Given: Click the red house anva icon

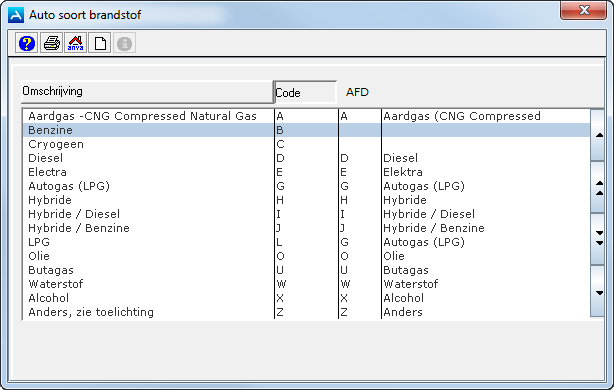Looking at the screenshot, I should point(76,43).
